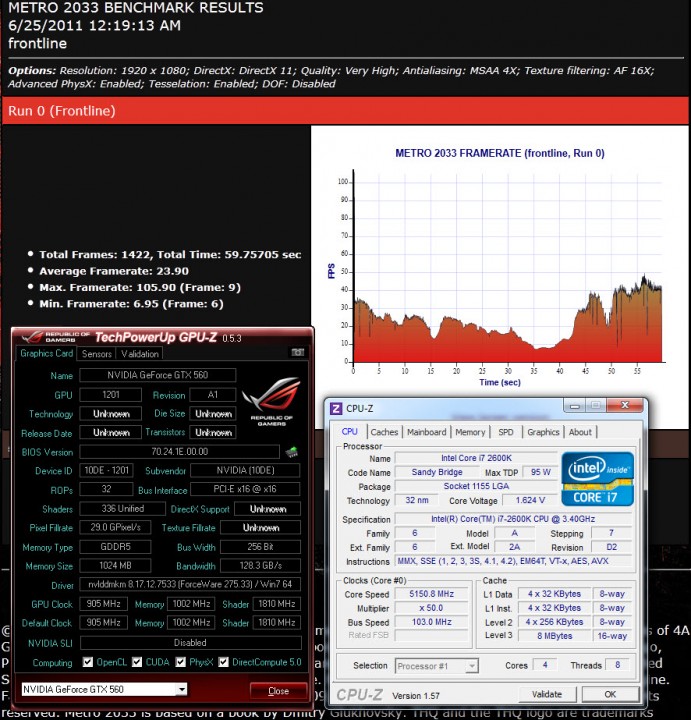The image size is (691, 720).
Task: Click the Max. Framerate 105.90 line
Action: tap(140, 287)
